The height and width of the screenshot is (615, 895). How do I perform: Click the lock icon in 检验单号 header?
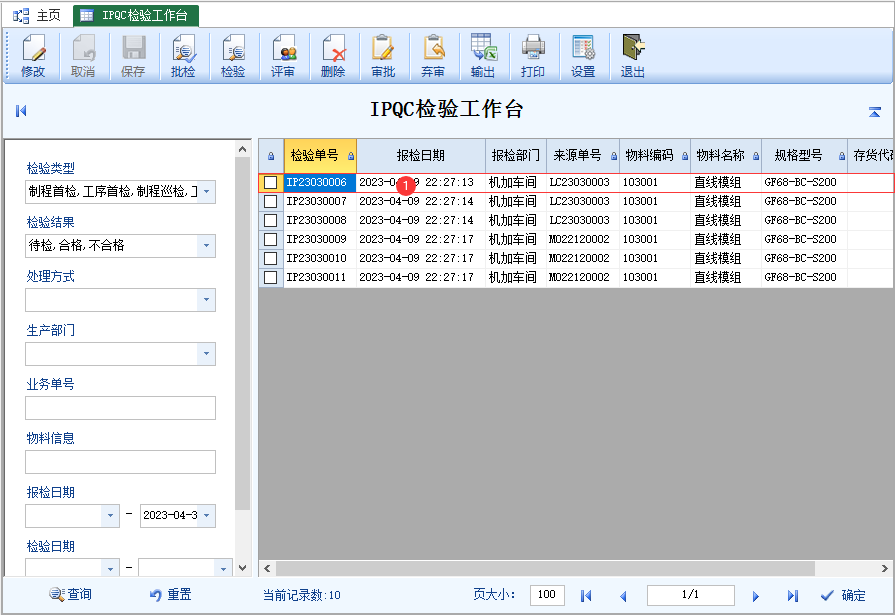[351, 156]
